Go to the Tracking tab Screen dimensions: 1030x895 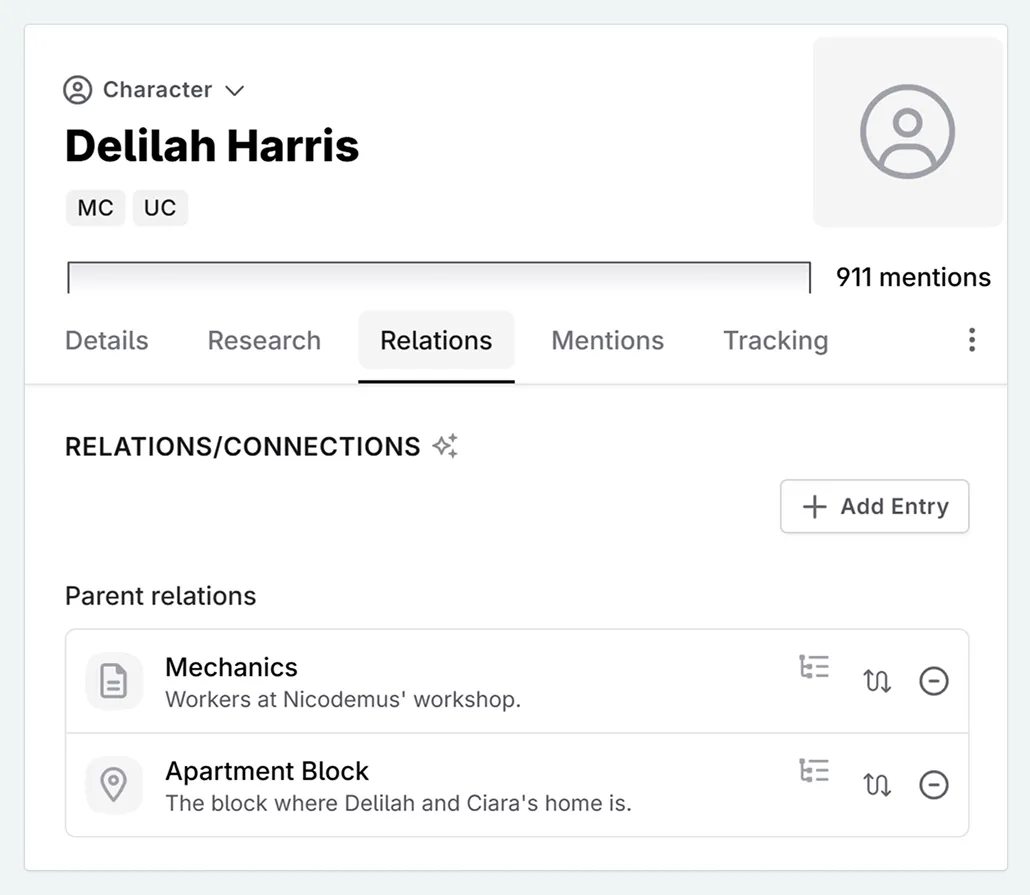pos(775,341)
